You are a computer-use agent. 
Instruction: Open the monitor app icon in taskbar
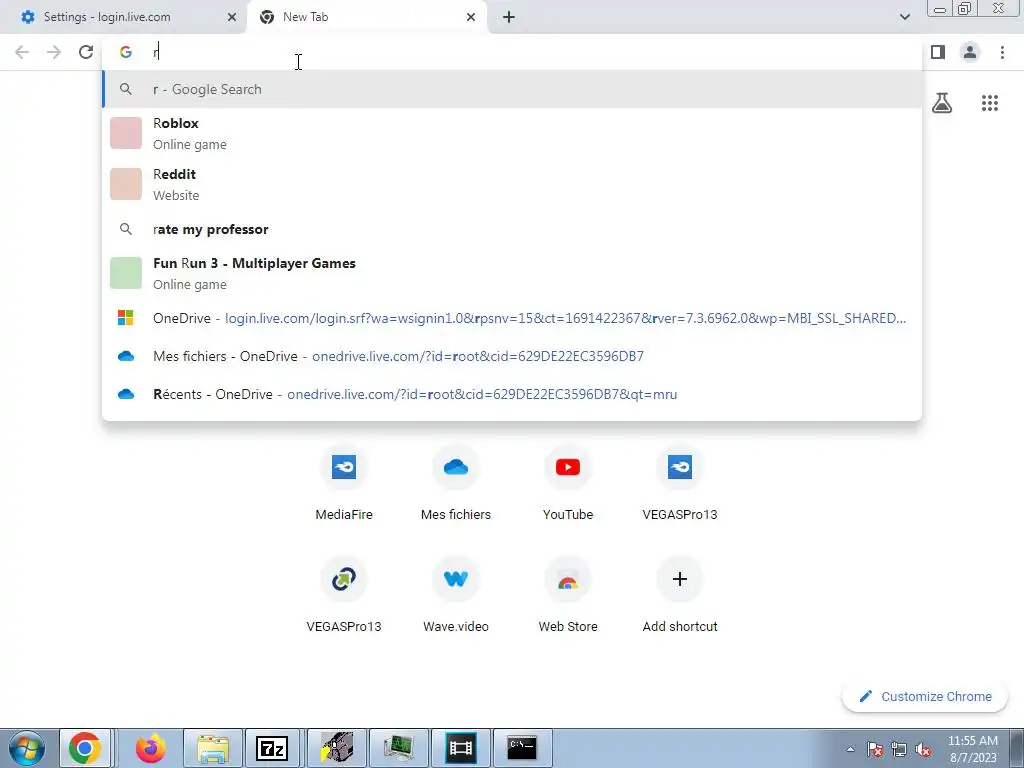click(399, 748)
